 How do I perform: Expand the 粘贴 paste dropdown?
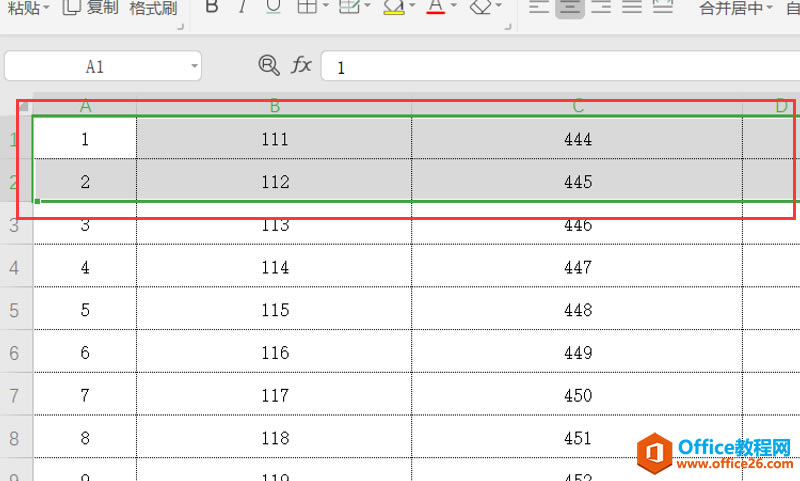point(46,7)
